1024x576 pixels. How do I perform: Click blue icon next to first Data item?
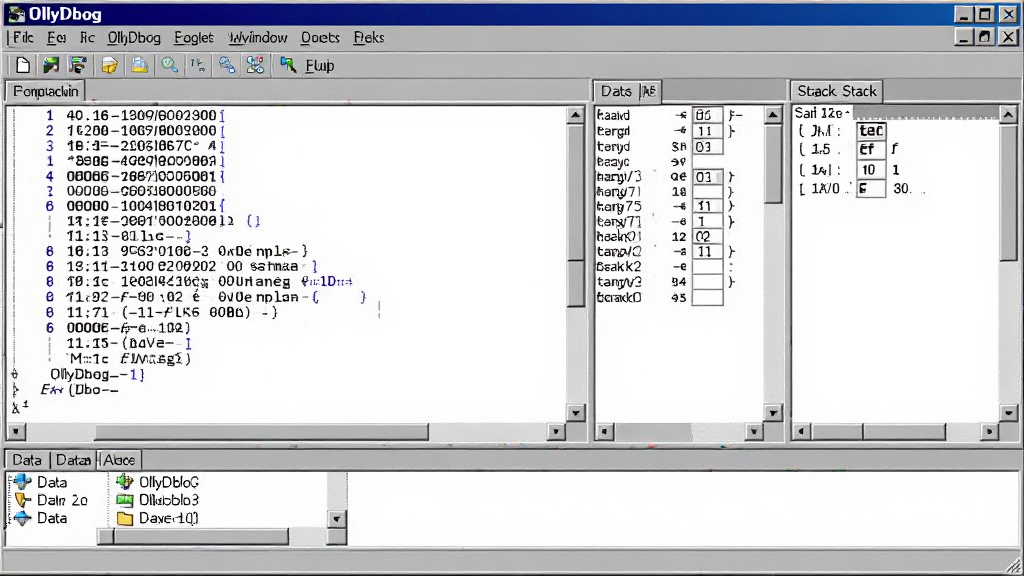point(22,482)
